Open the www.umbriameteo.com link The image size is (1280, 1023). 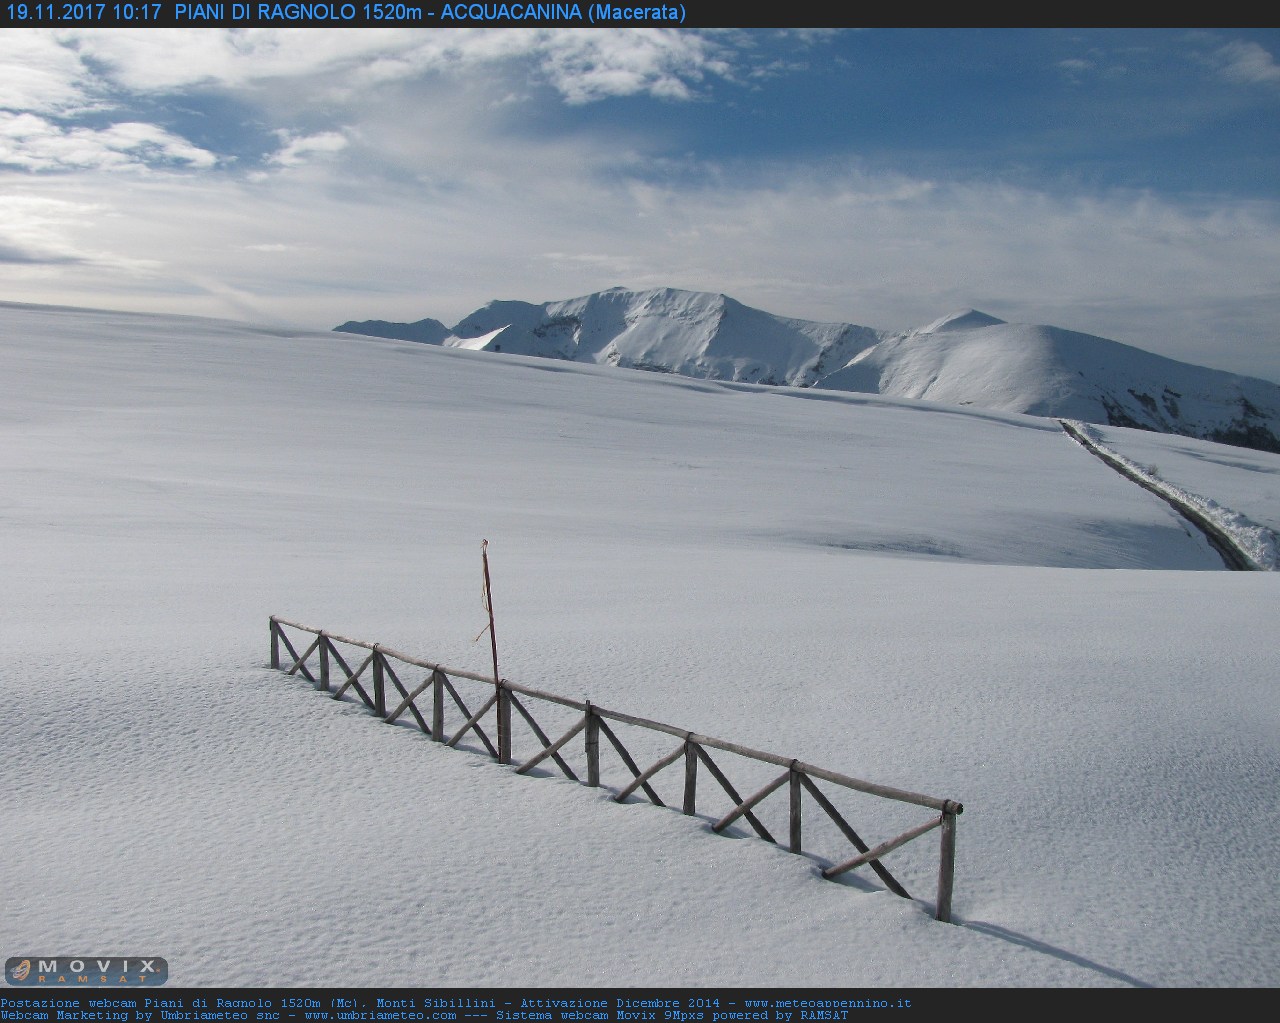pyautogui.click(x=380, y=1015)
